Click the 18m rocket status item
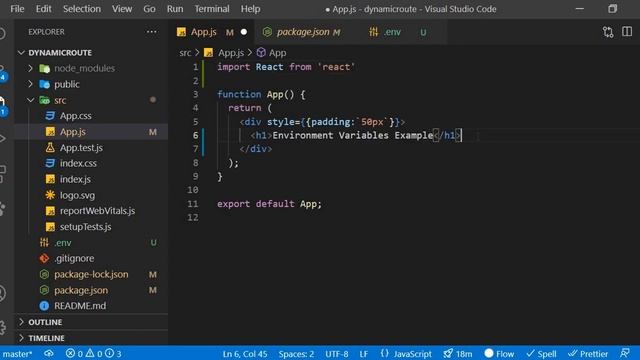This screenshot has height=360, width=640. pyautogui.click(x=458, y=353)
